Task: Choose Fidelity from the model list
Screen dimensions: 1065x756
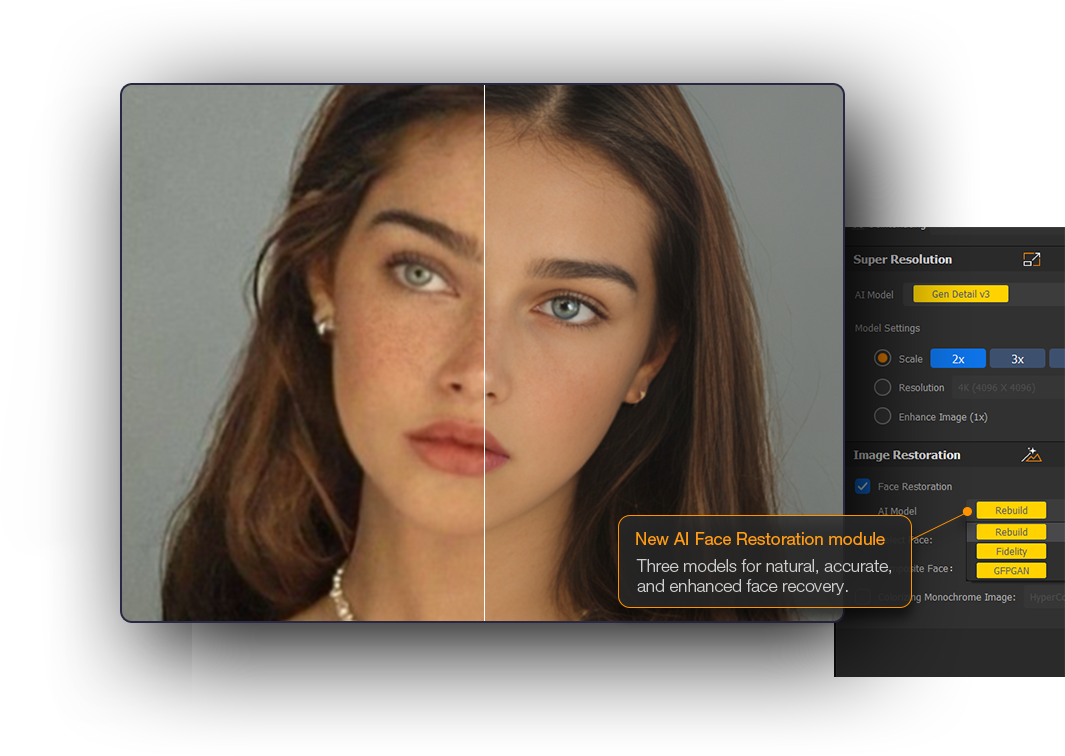Action: [1011, 551]
